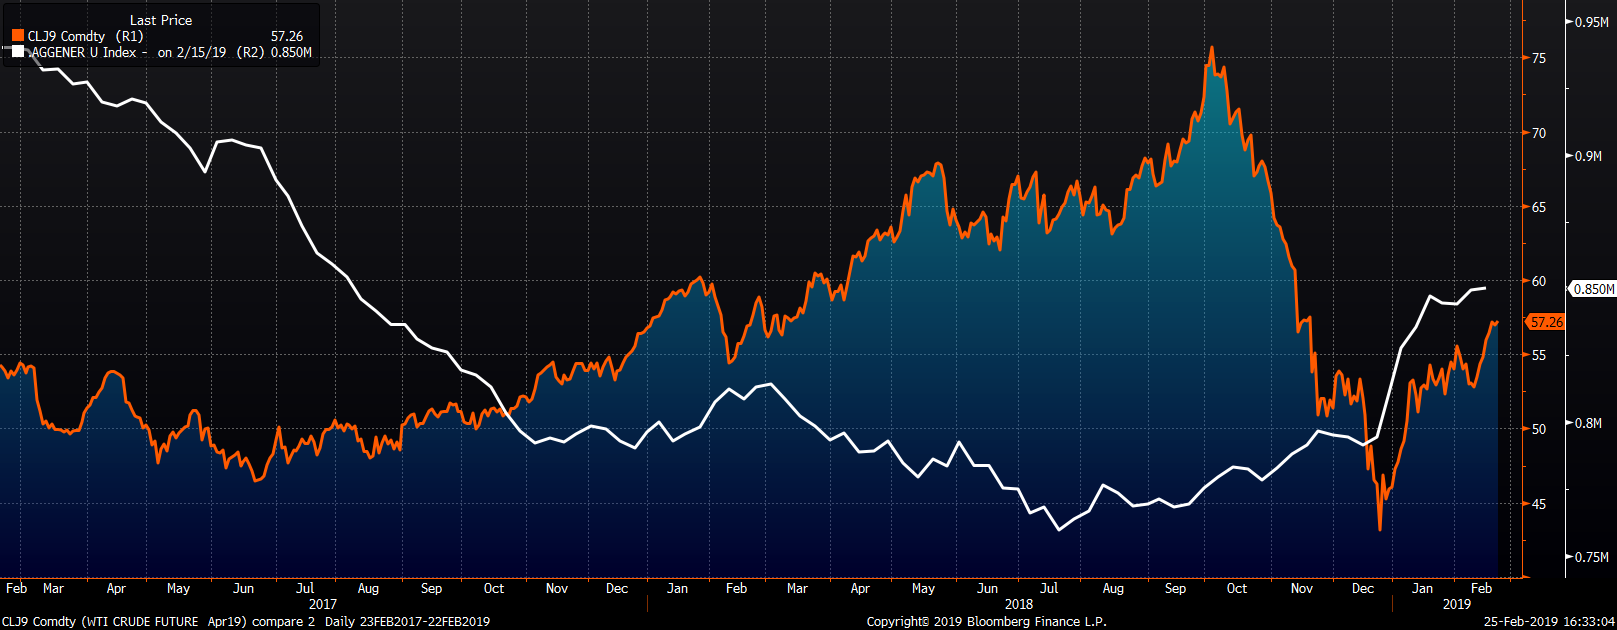1617x630 pixels.
Task: Click the 0.95M right axis marker
Action: coord(1591,22)
